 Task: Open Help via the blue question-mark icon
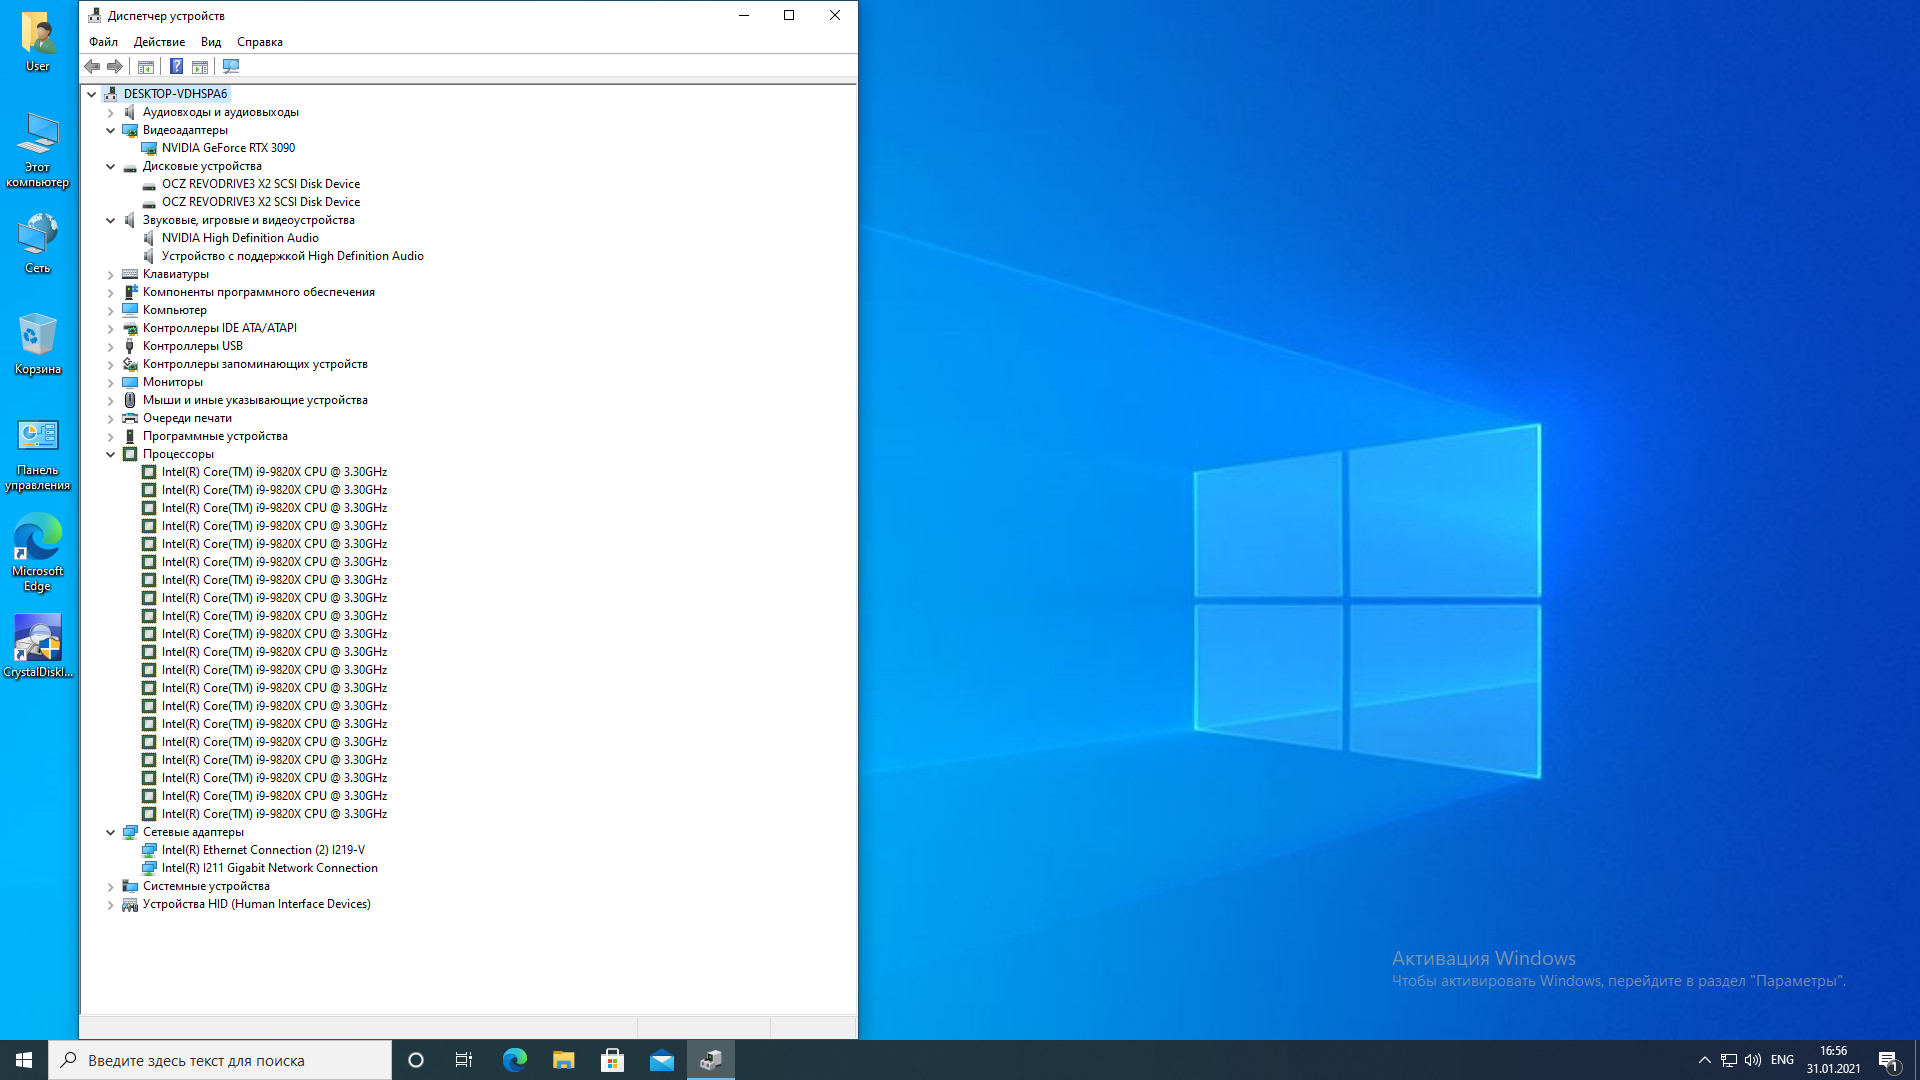pyautogui.click(x=176, y=67)
